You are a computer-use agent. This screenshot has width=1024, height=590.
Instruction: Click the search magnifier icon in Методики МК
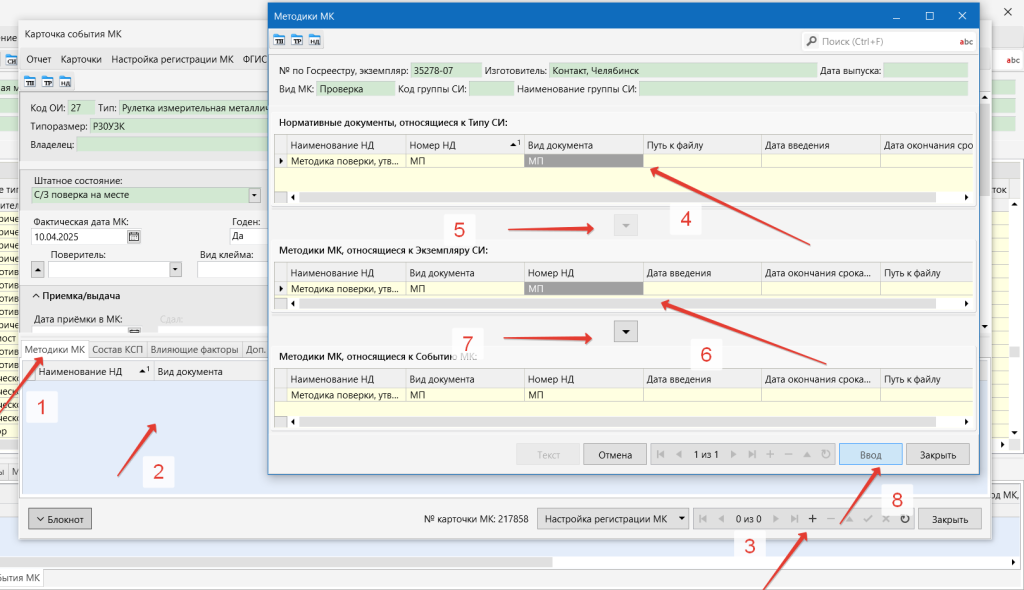click(811, 41)
